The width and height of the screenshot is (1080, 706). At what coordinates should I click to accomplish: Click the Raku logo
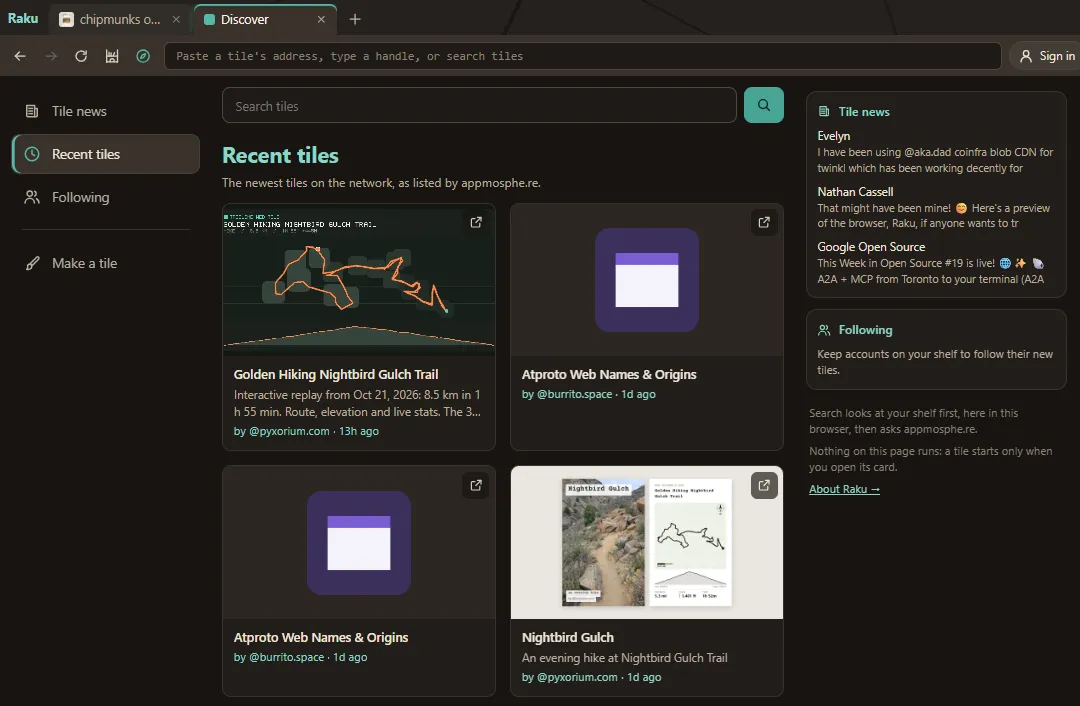[23, 18]
